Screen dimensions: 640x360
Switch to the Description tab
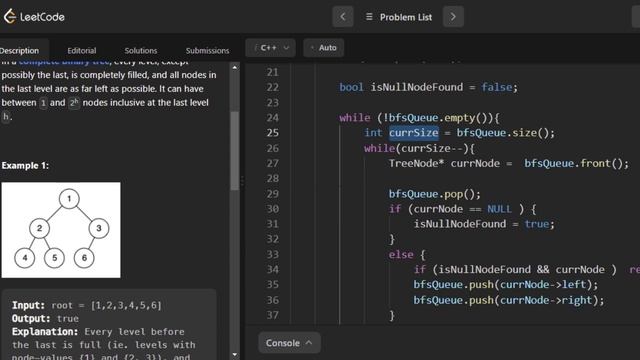[x=19, y=51]
